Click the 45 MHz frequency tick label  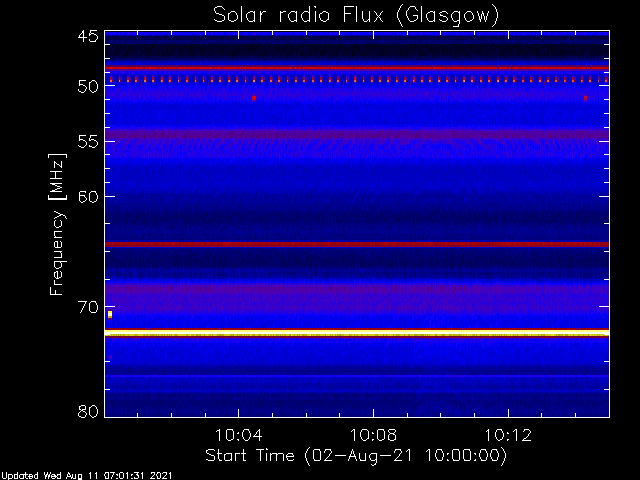click(x=88, y=36)
